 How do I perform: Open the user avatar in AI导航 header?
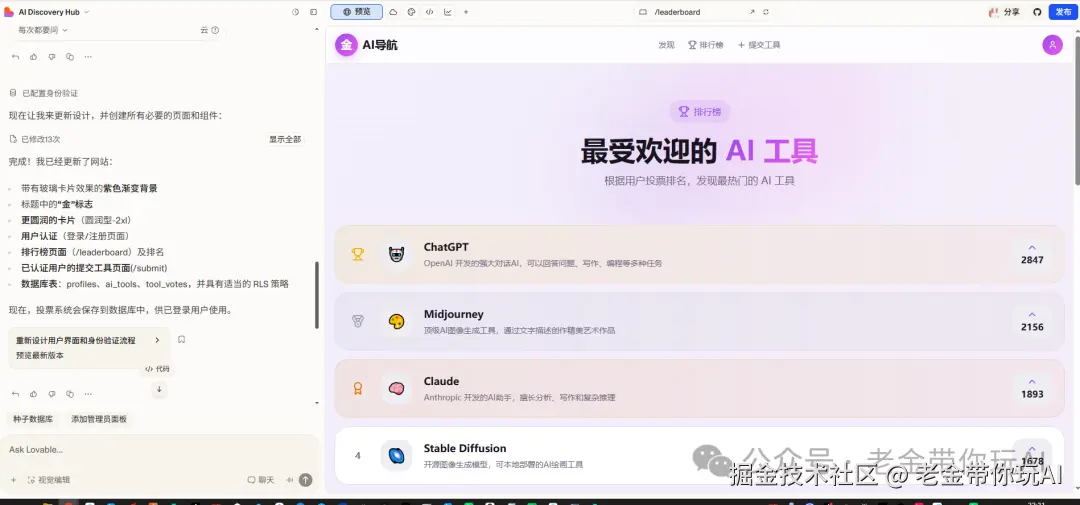[1052, 45]
